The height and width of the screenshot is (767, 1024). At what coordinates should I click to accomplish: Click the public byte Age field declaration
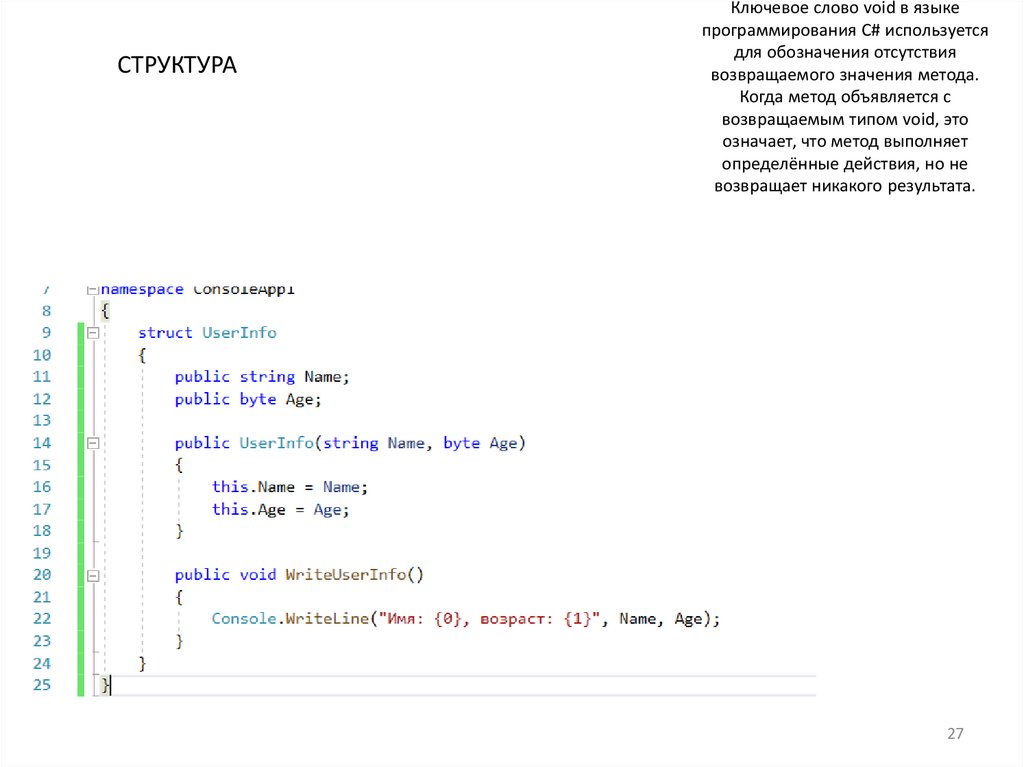tap(248, 399)
